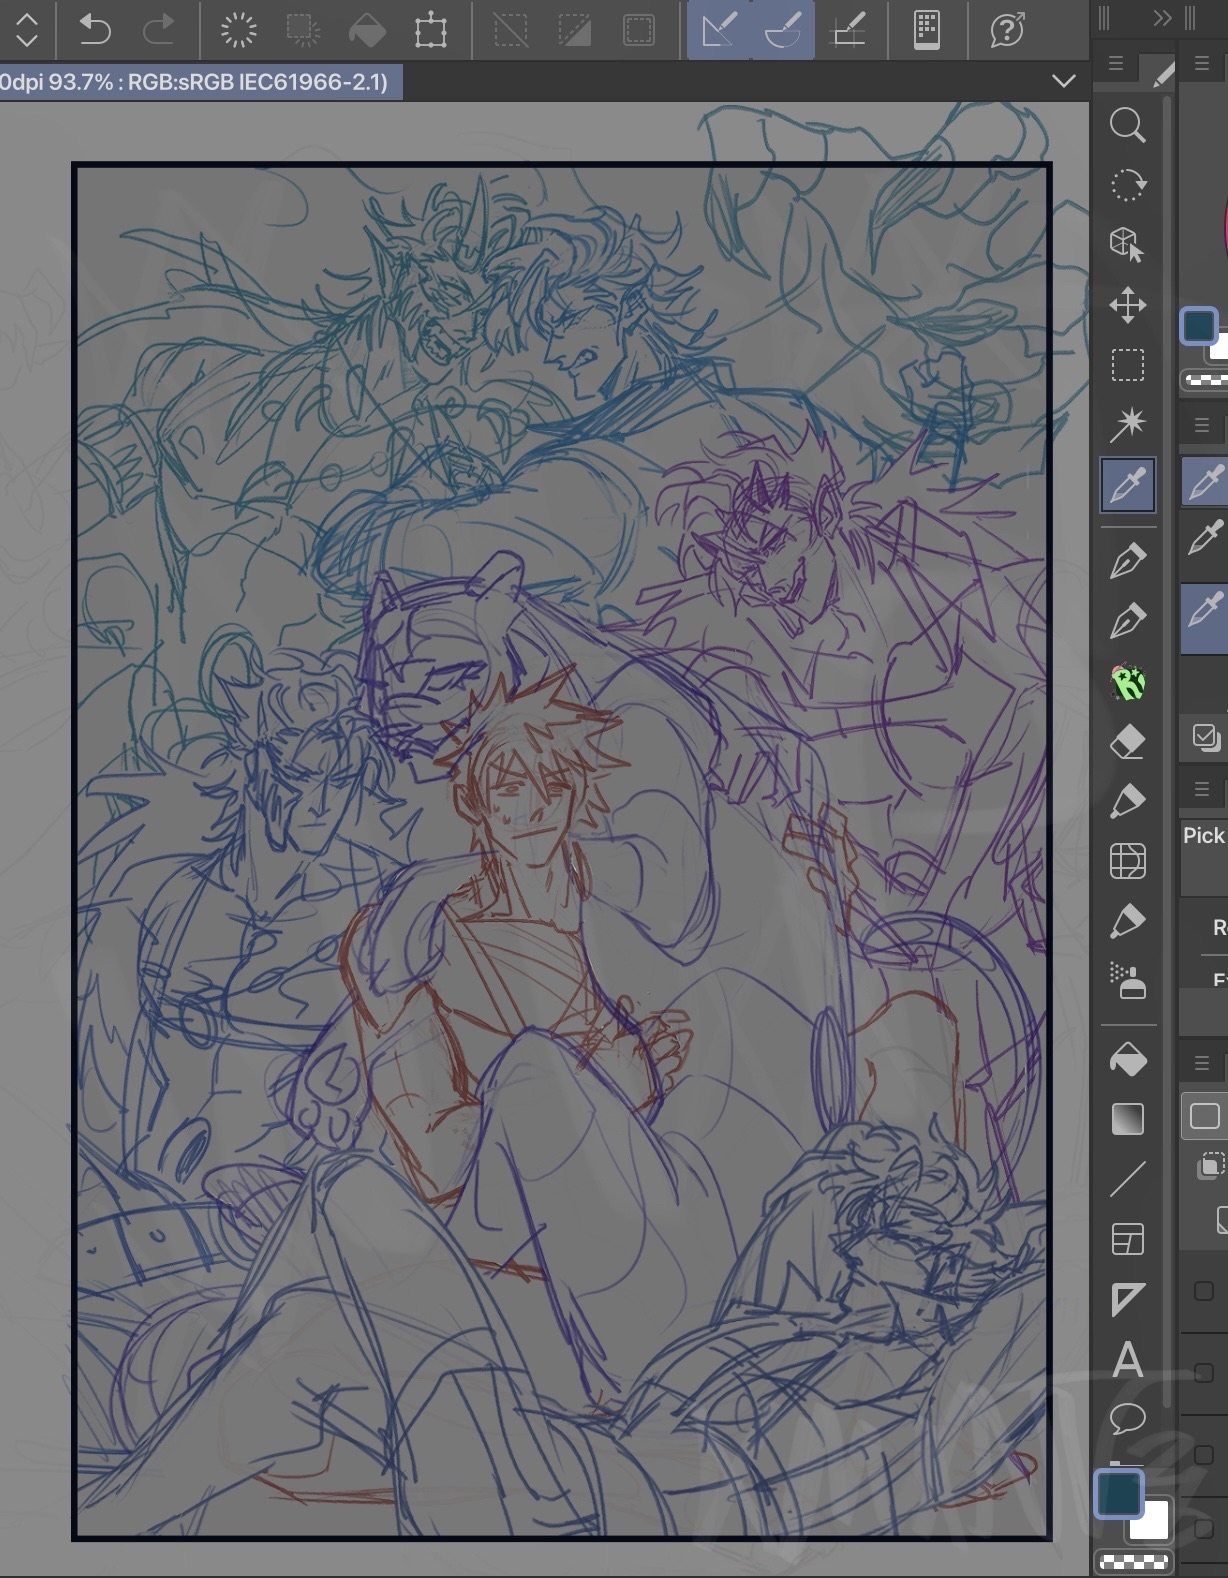Enable Snap to Grid
Viewport: 1228px width, 1578px height.
click(x=849, y=30)
